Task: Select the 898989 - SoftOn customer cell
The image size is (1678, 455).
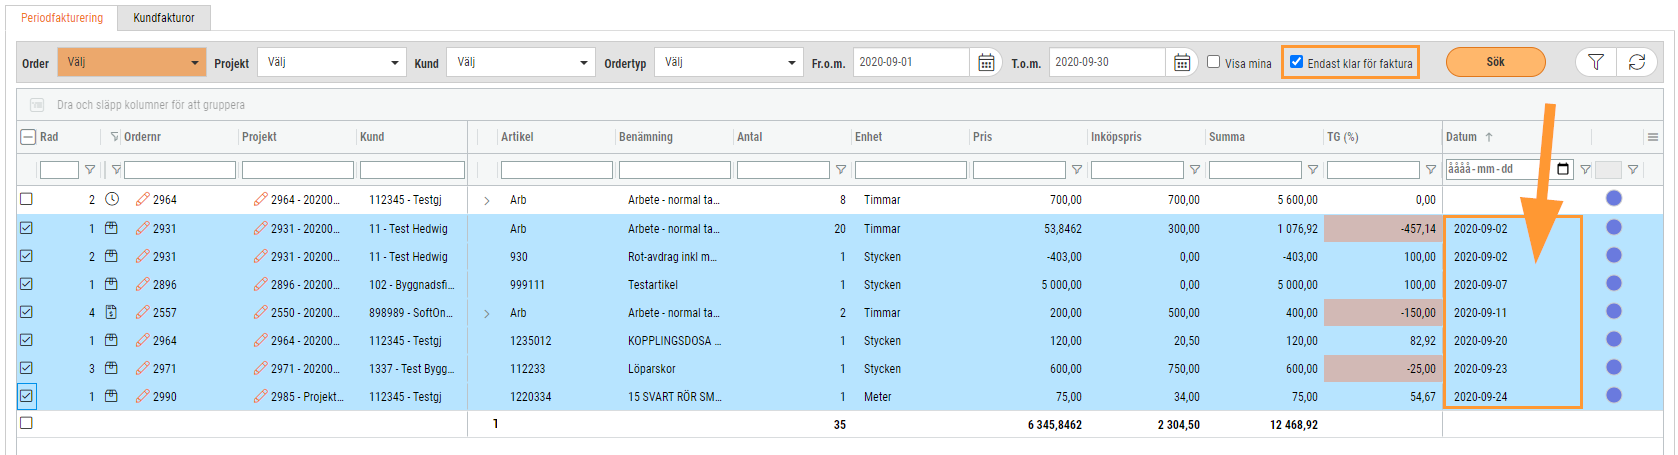Action: 411,313
